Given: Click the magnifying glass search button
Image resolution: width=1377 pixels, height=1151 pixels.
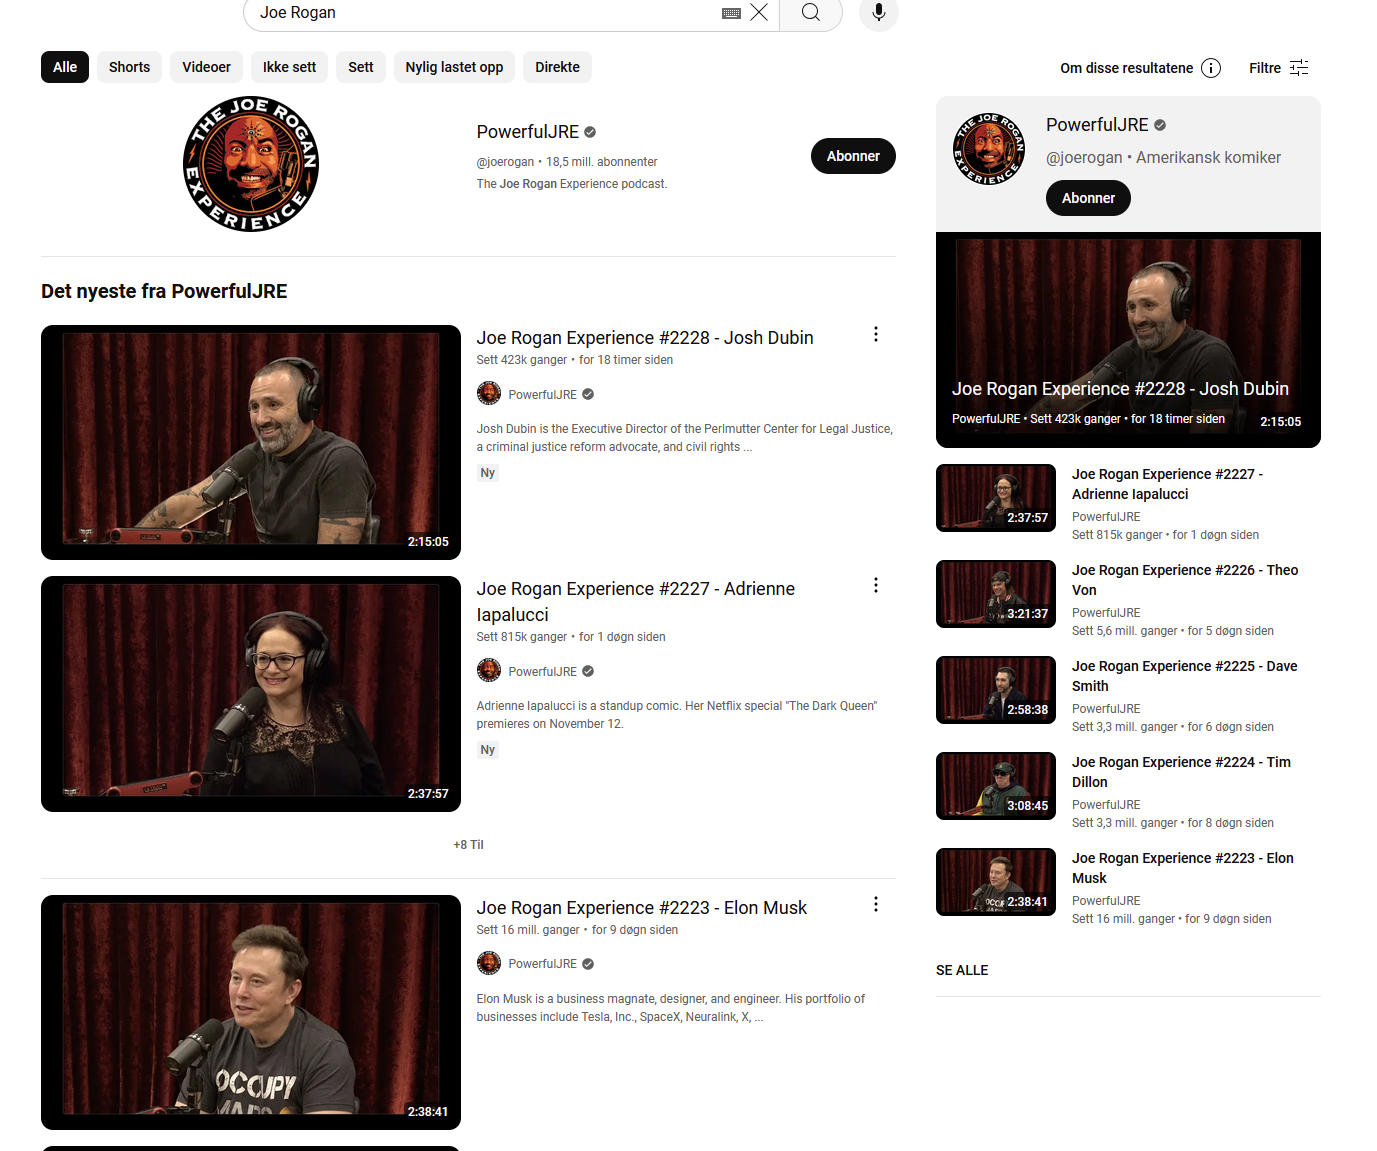Looking at the screenshot, I should coord(811,13).
